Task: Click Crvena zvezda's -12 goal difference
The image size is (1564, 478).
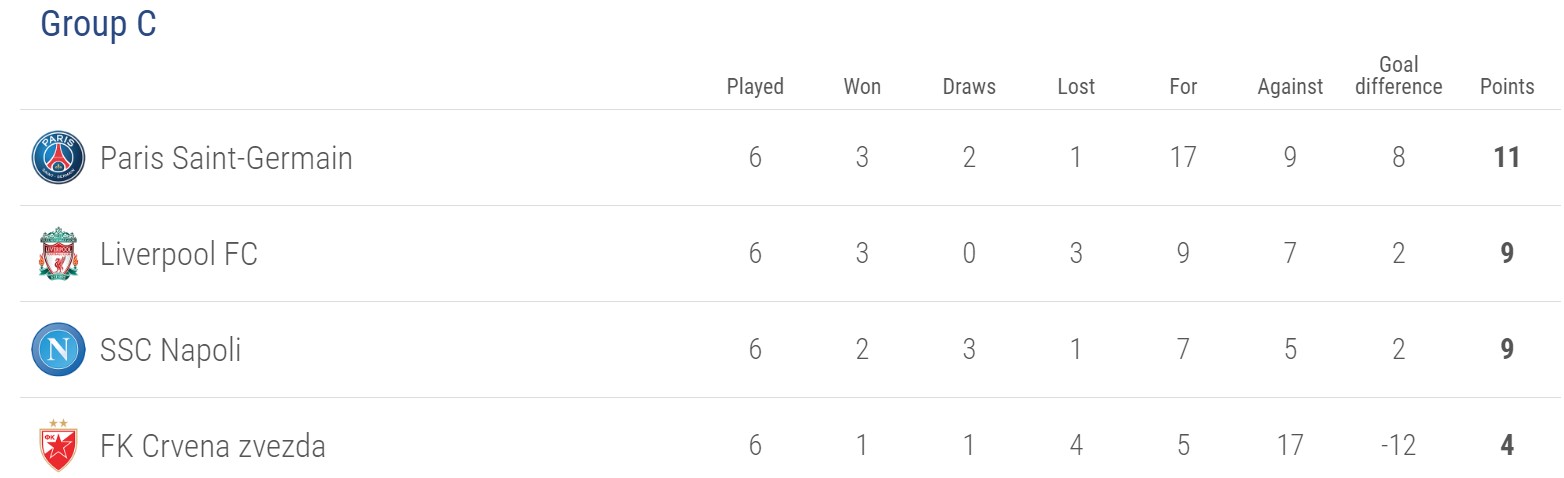Action: pos(1398,446)
